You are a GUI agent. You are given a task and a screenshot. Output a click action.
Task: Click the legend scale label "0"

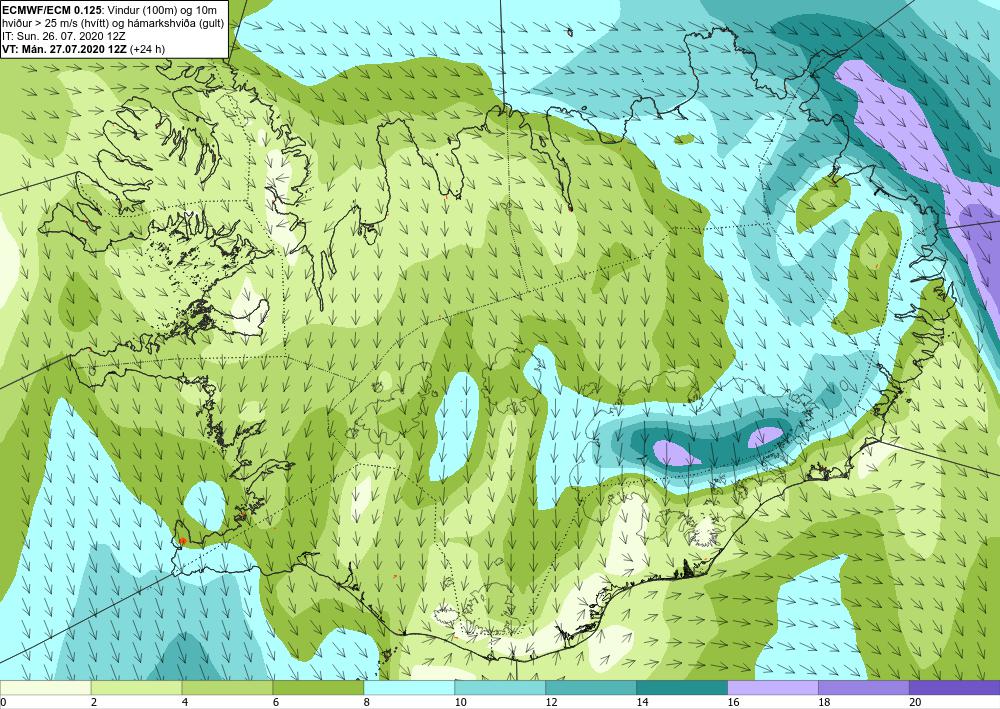tap(3, 702)
